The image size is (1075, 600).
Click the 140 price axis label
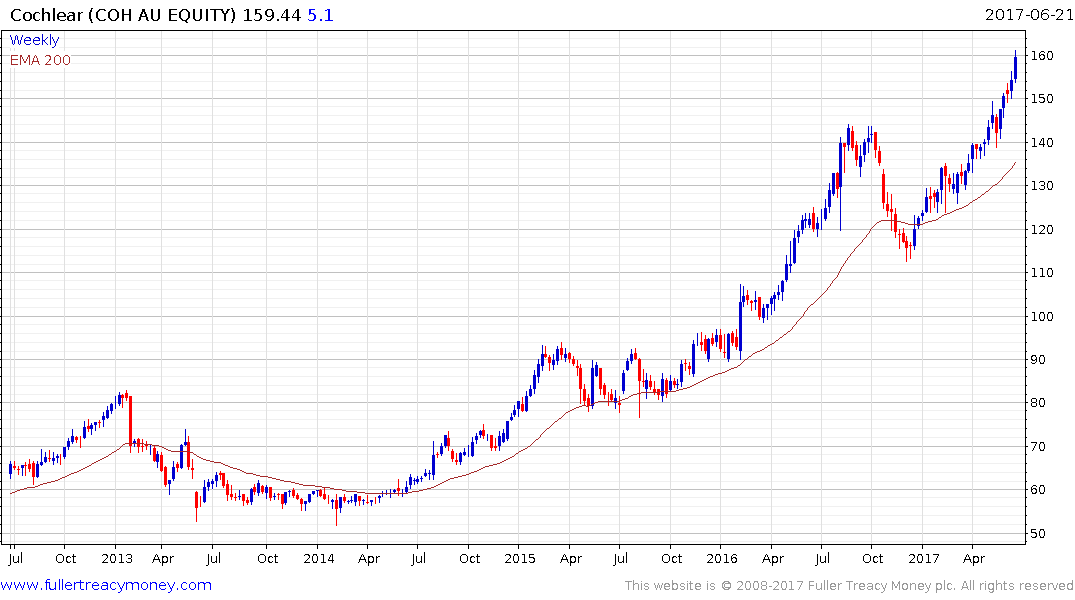click(x=1042, y=143)
